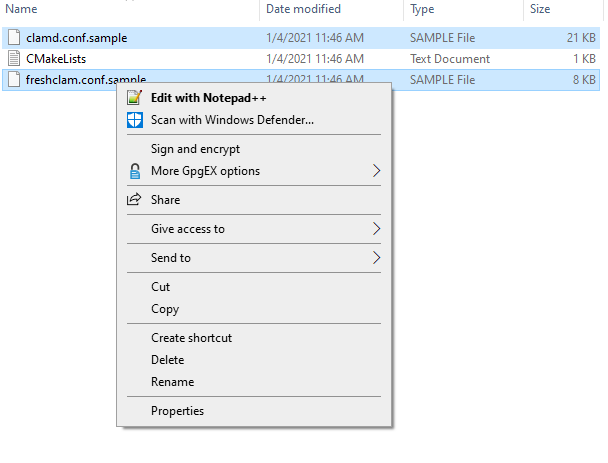This screenshot has height=463, width=608.
Task: Click the clamd.conf.sample file icon
Action: 14,38
